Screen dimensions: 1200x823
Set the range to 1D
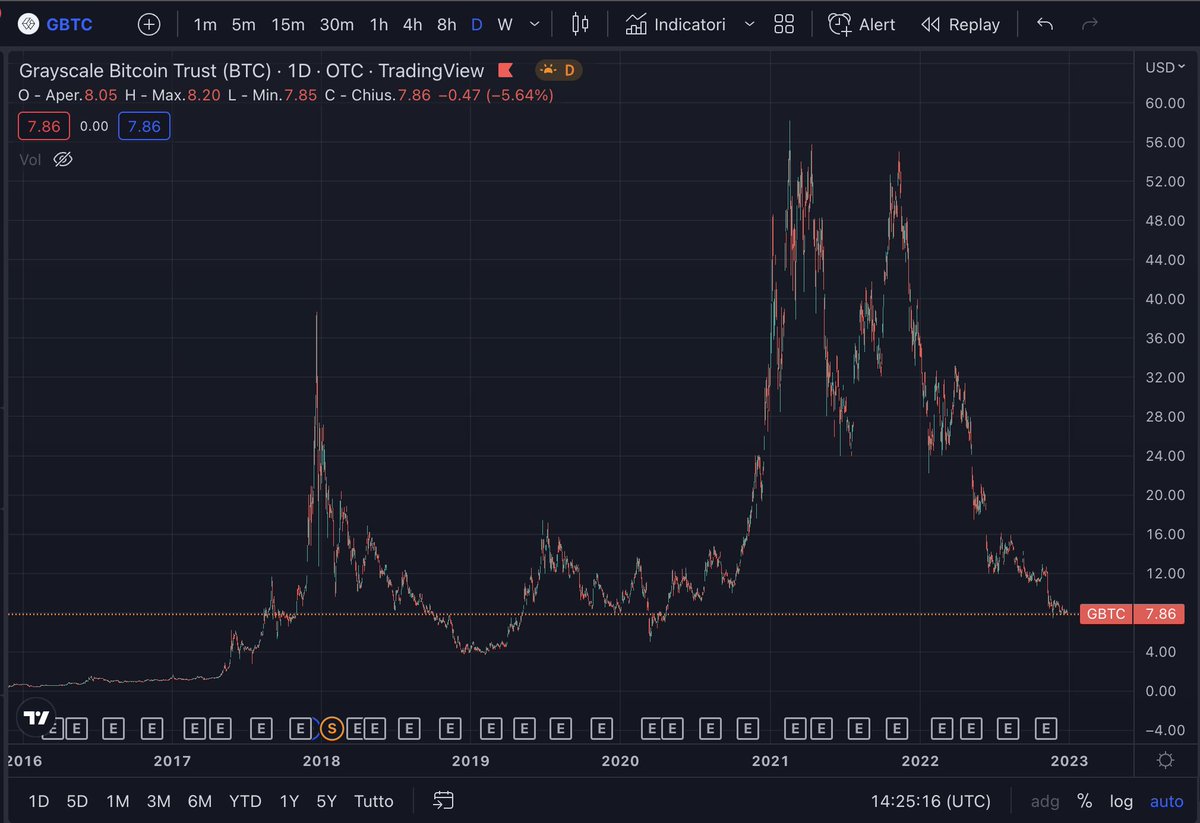click(x=38, y=801)
